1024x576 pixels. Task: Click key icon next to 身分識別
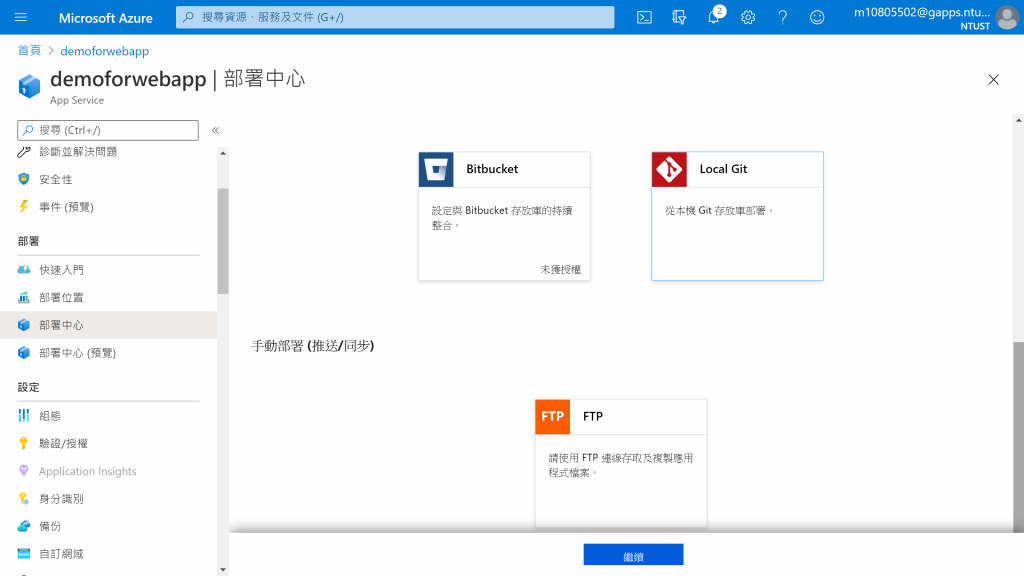(24, 498)
